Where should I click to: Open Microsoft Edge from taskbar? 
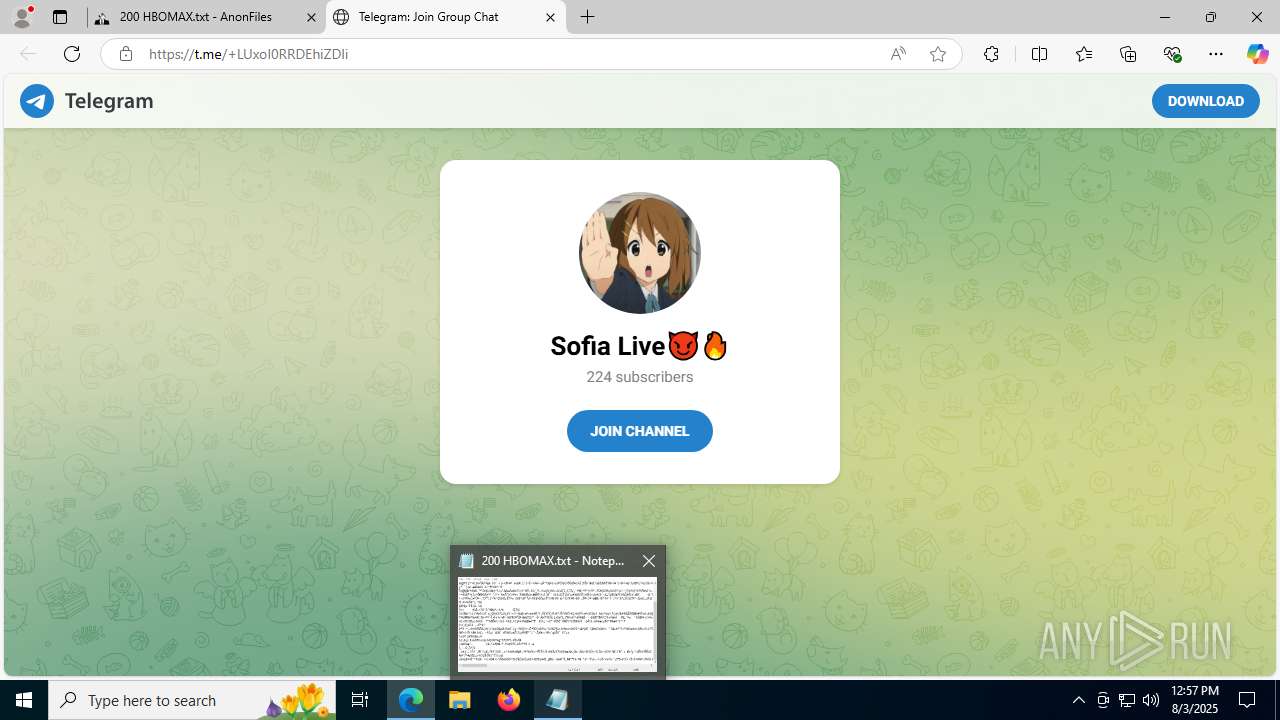coord(411,700)
